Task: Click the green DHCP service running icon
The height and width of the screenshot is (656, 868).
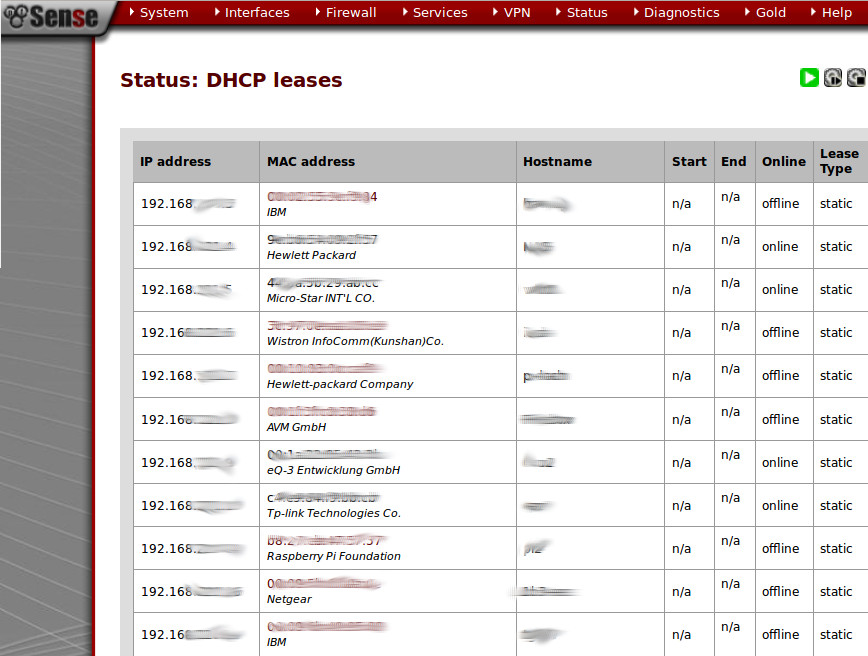Action: [x=809, y=78]
